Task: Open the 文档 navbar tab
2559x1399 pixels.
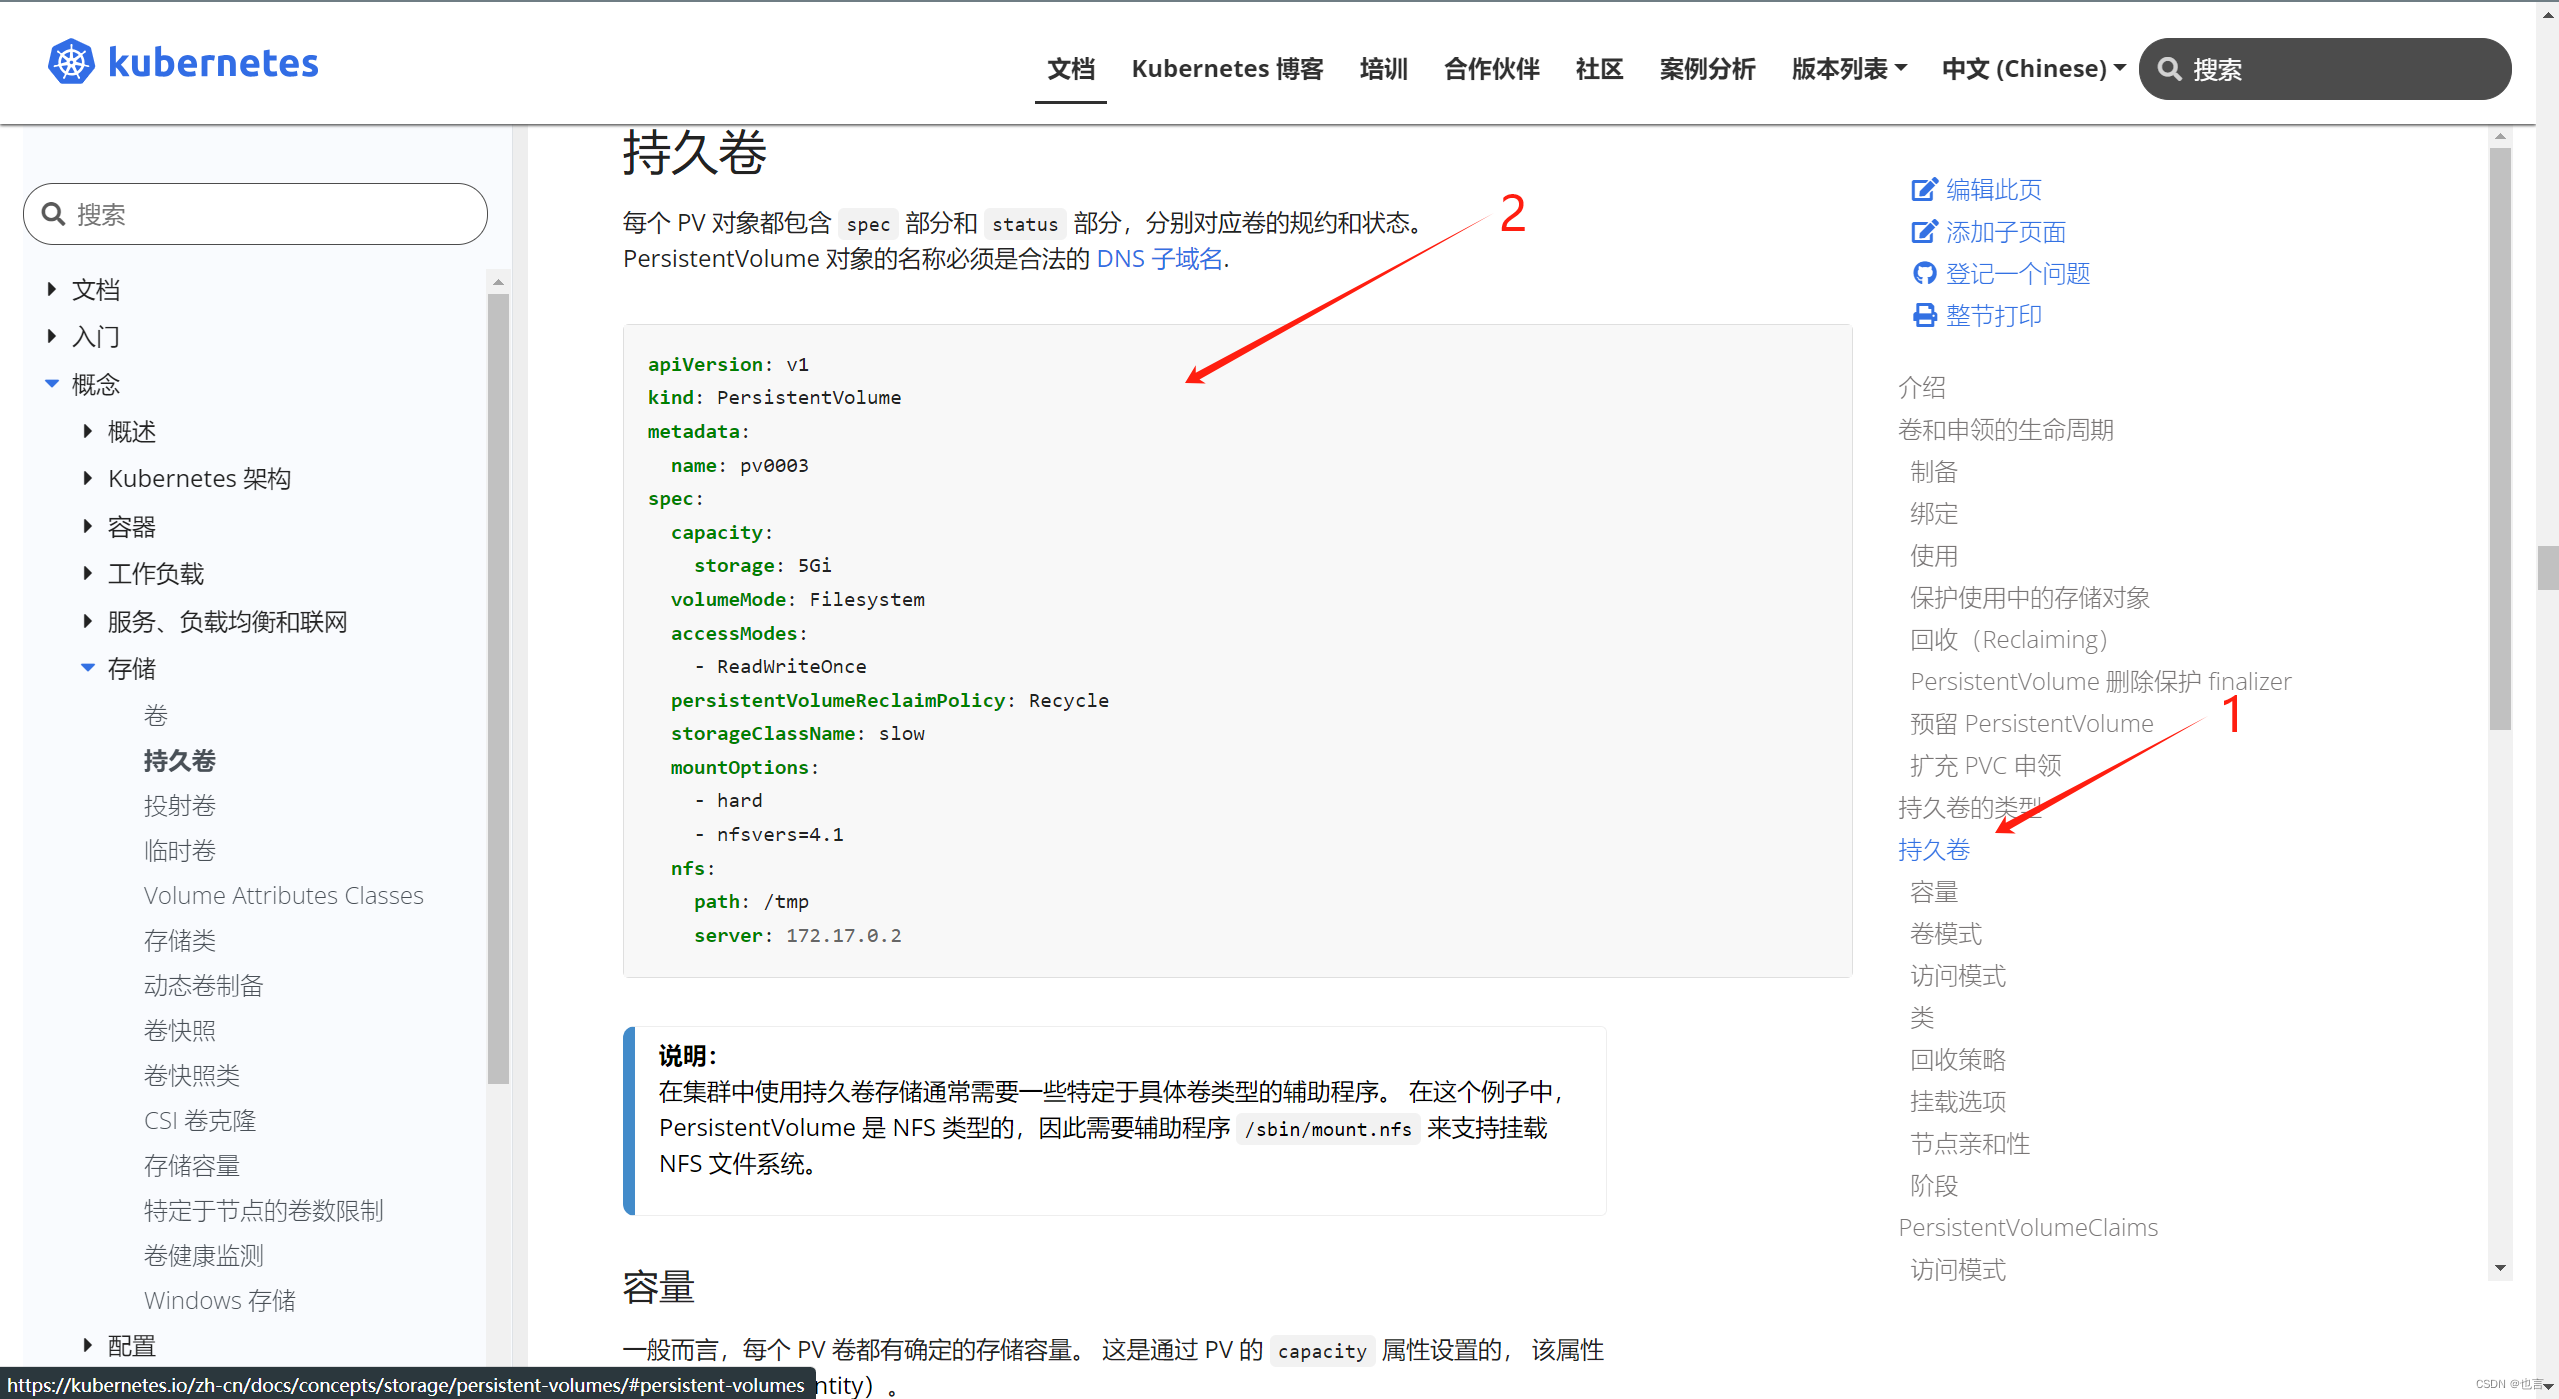Action: point(1071,68)
